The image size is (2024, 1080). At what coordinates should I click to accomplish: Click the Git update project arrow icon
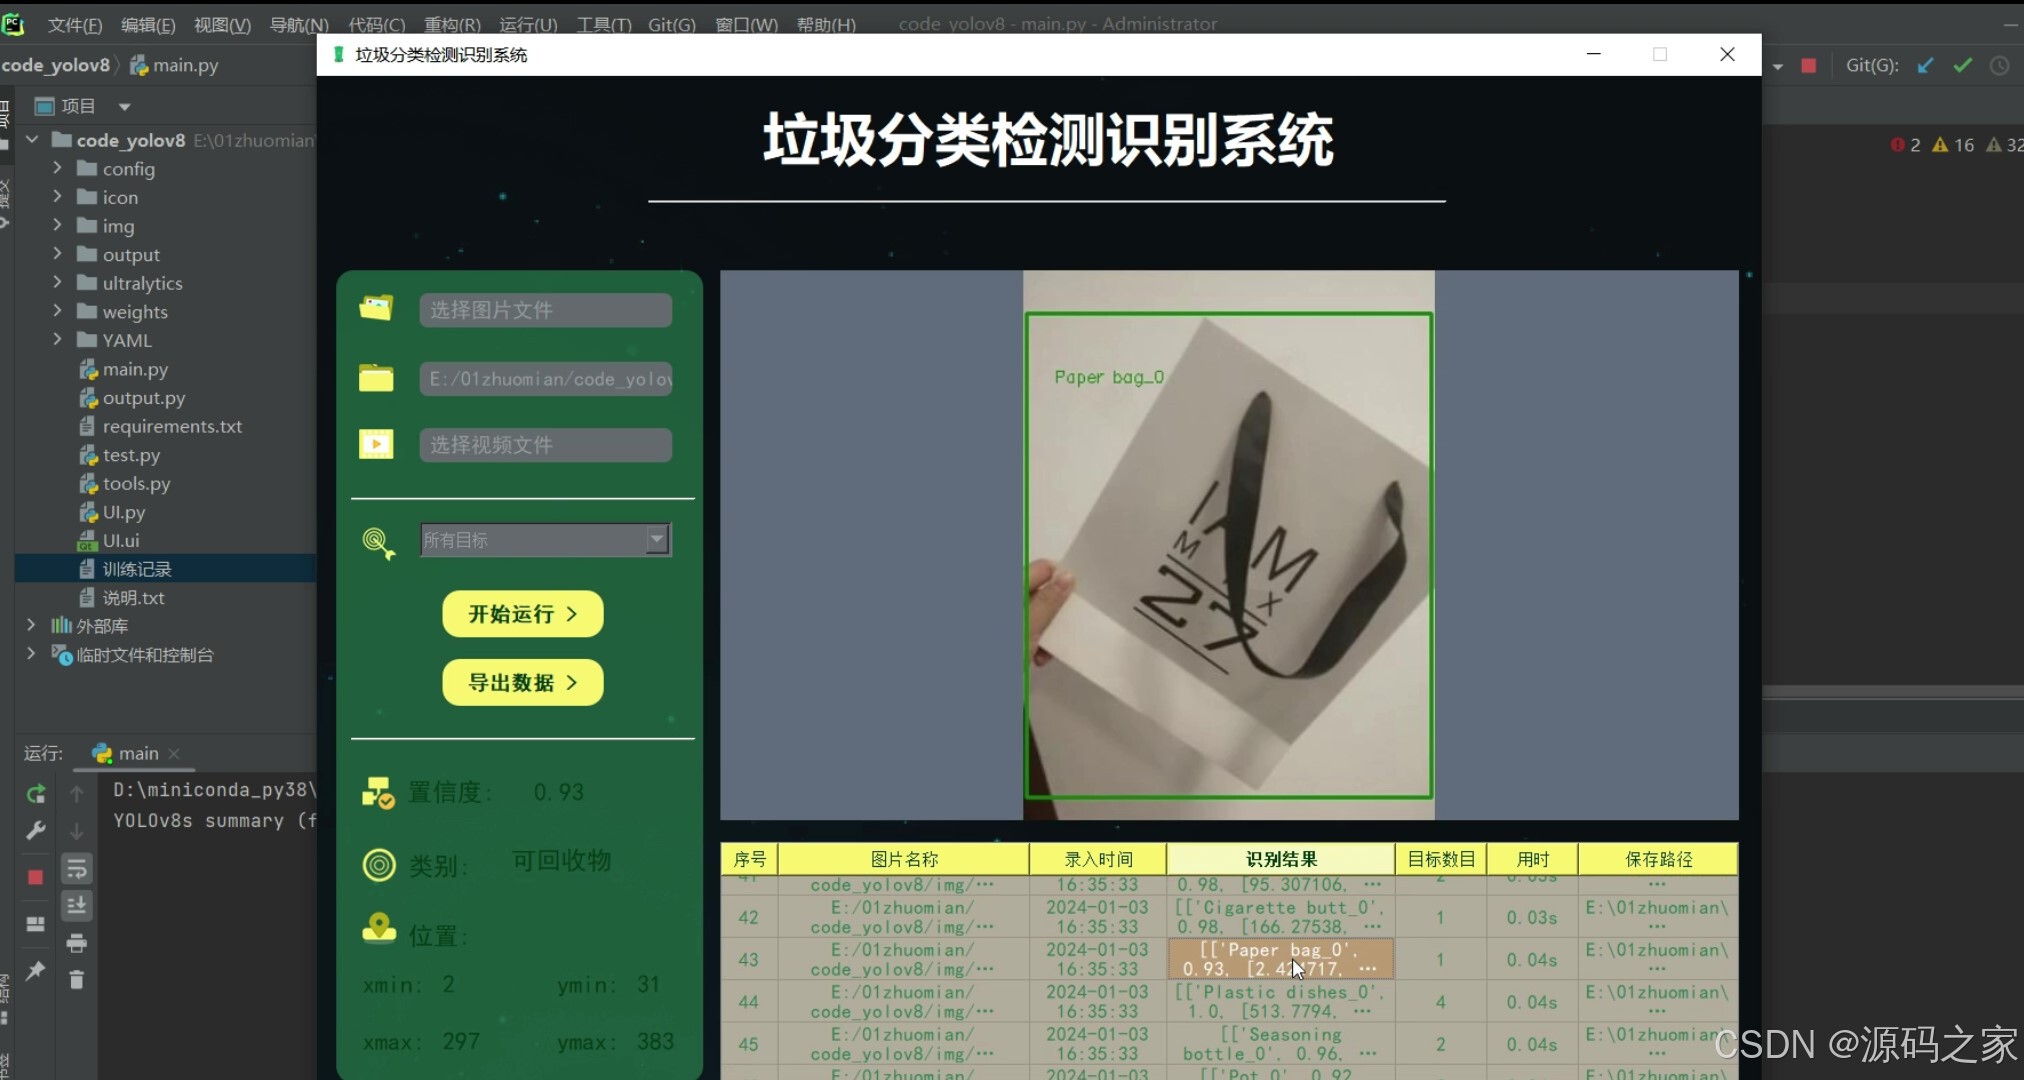click(x=1925, y=65)
